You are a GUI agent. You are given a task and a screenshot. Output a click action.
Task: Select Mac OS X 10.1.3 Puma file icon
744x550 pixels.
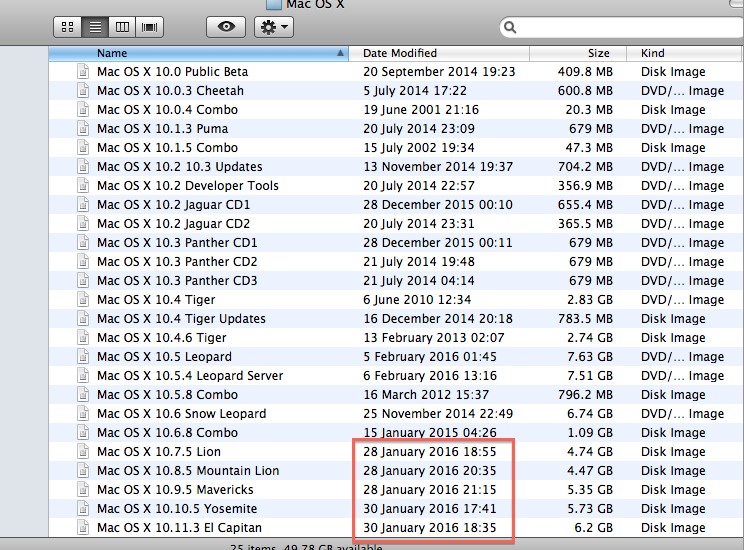click(83, 128)
